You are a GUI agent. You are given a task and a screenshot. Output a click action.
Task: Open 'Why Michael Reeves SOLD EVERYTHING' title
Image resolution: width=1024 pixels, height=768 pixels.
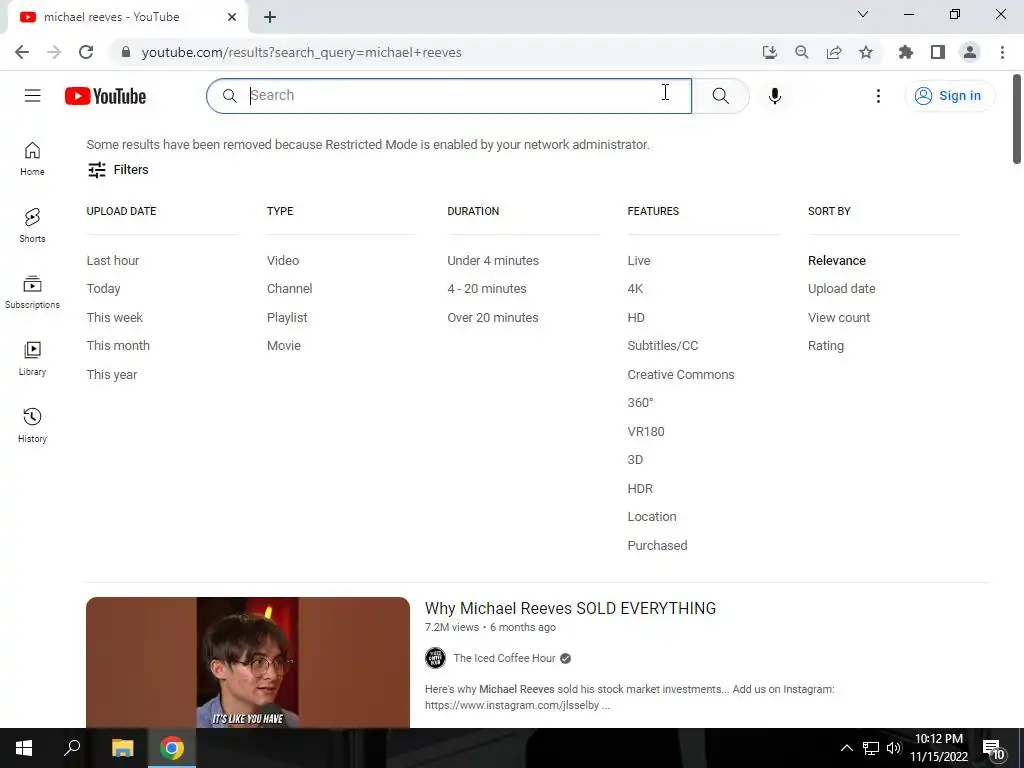click(570, 609)
